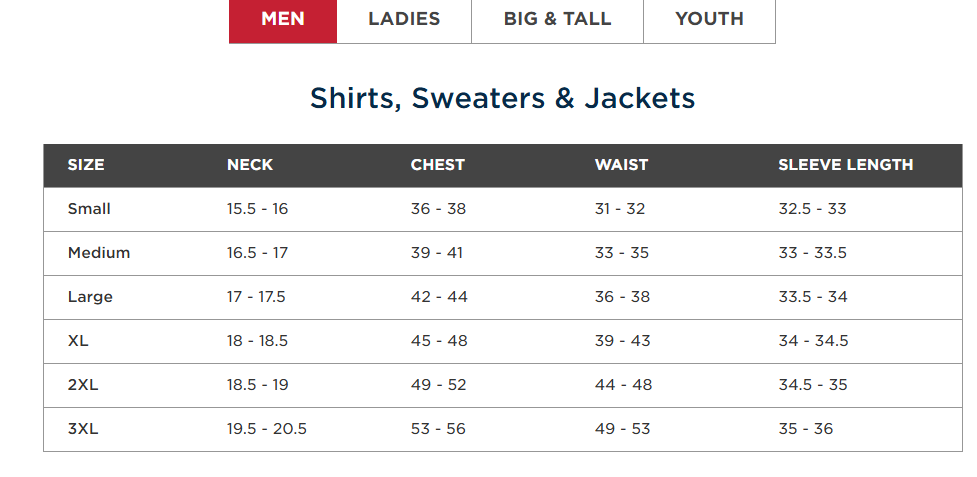Select the XL size row label

coord(78,341)
